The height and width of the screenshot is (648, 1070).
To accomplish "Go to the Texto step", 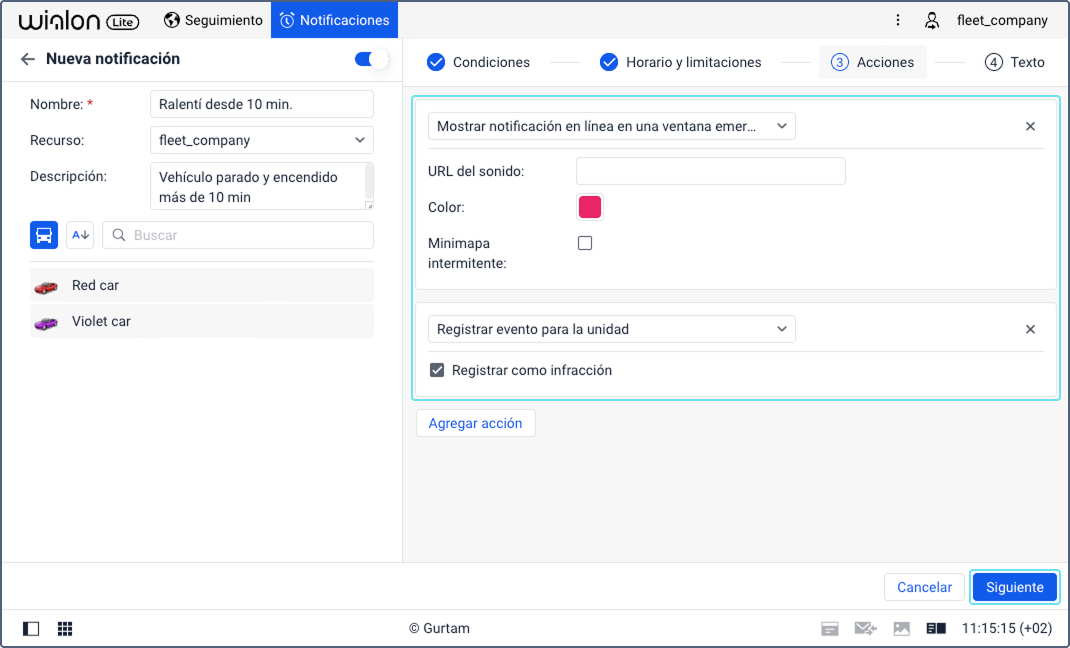I will click(1014, 62).
